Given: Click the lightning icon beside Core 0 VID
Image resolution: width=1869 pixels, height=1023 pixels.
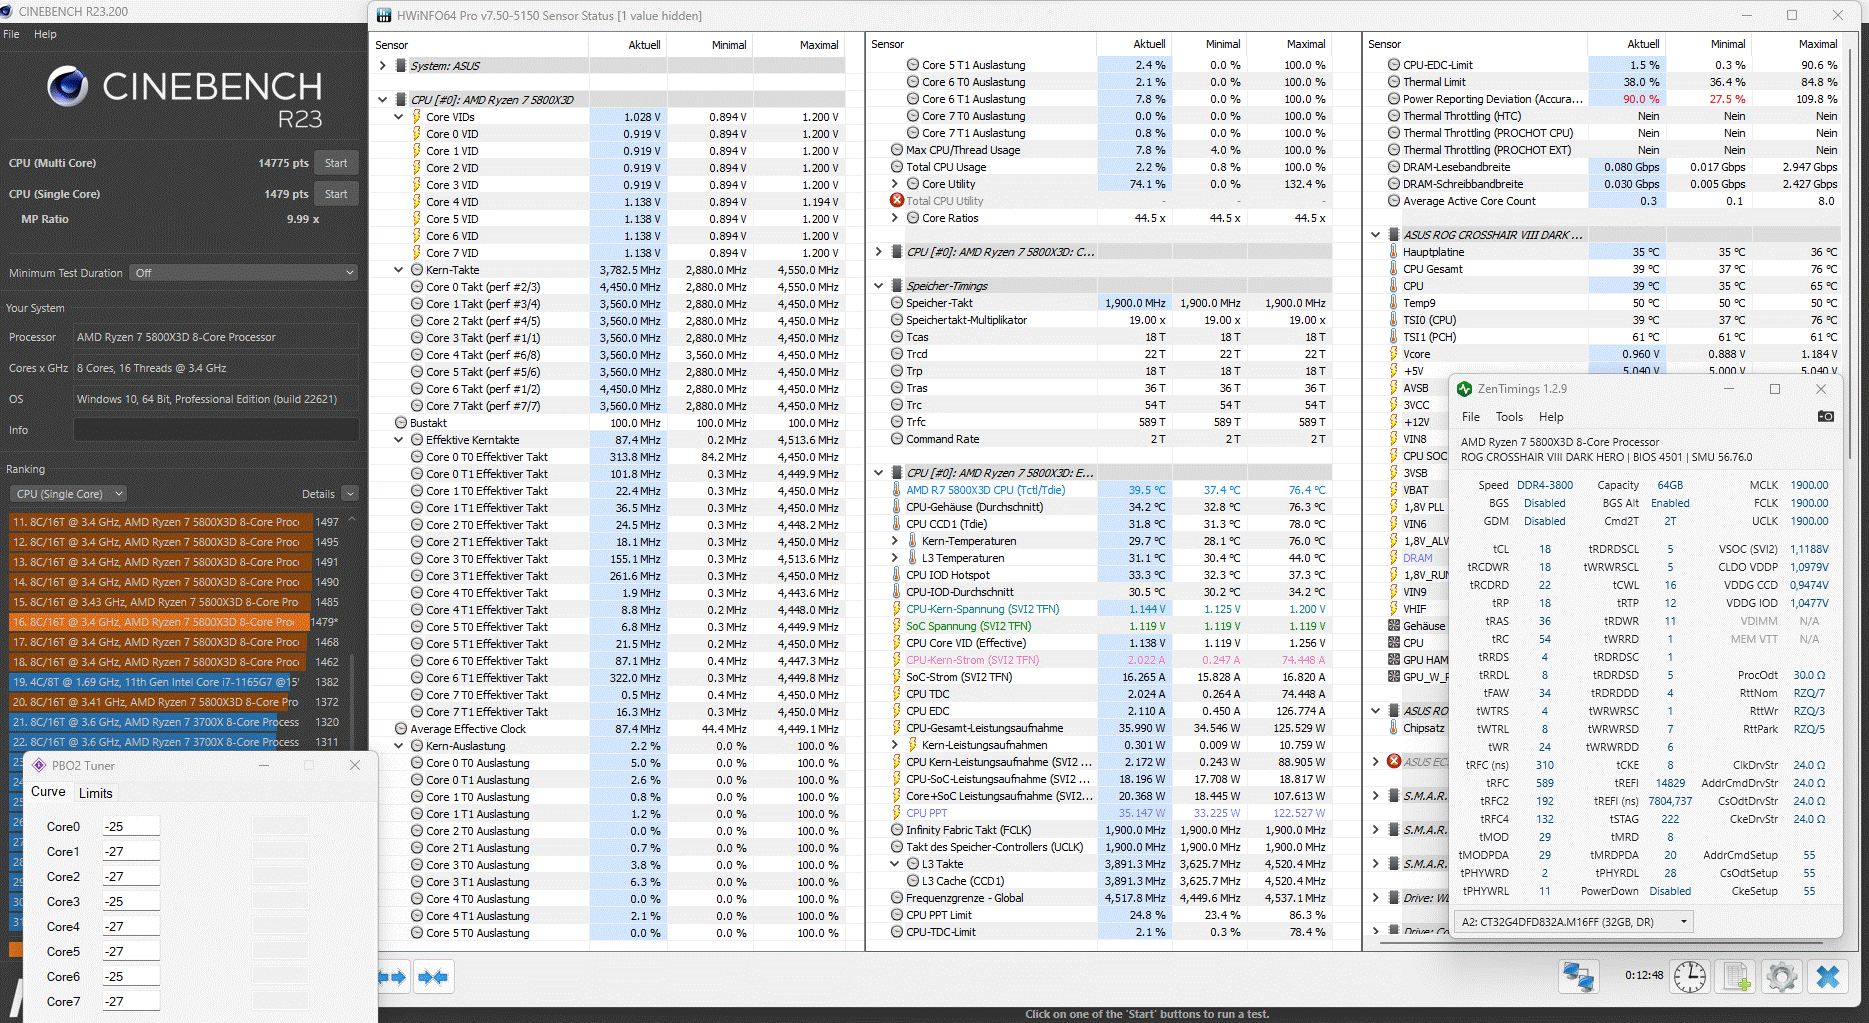Looking at the screenshot, I should [416, 134].
